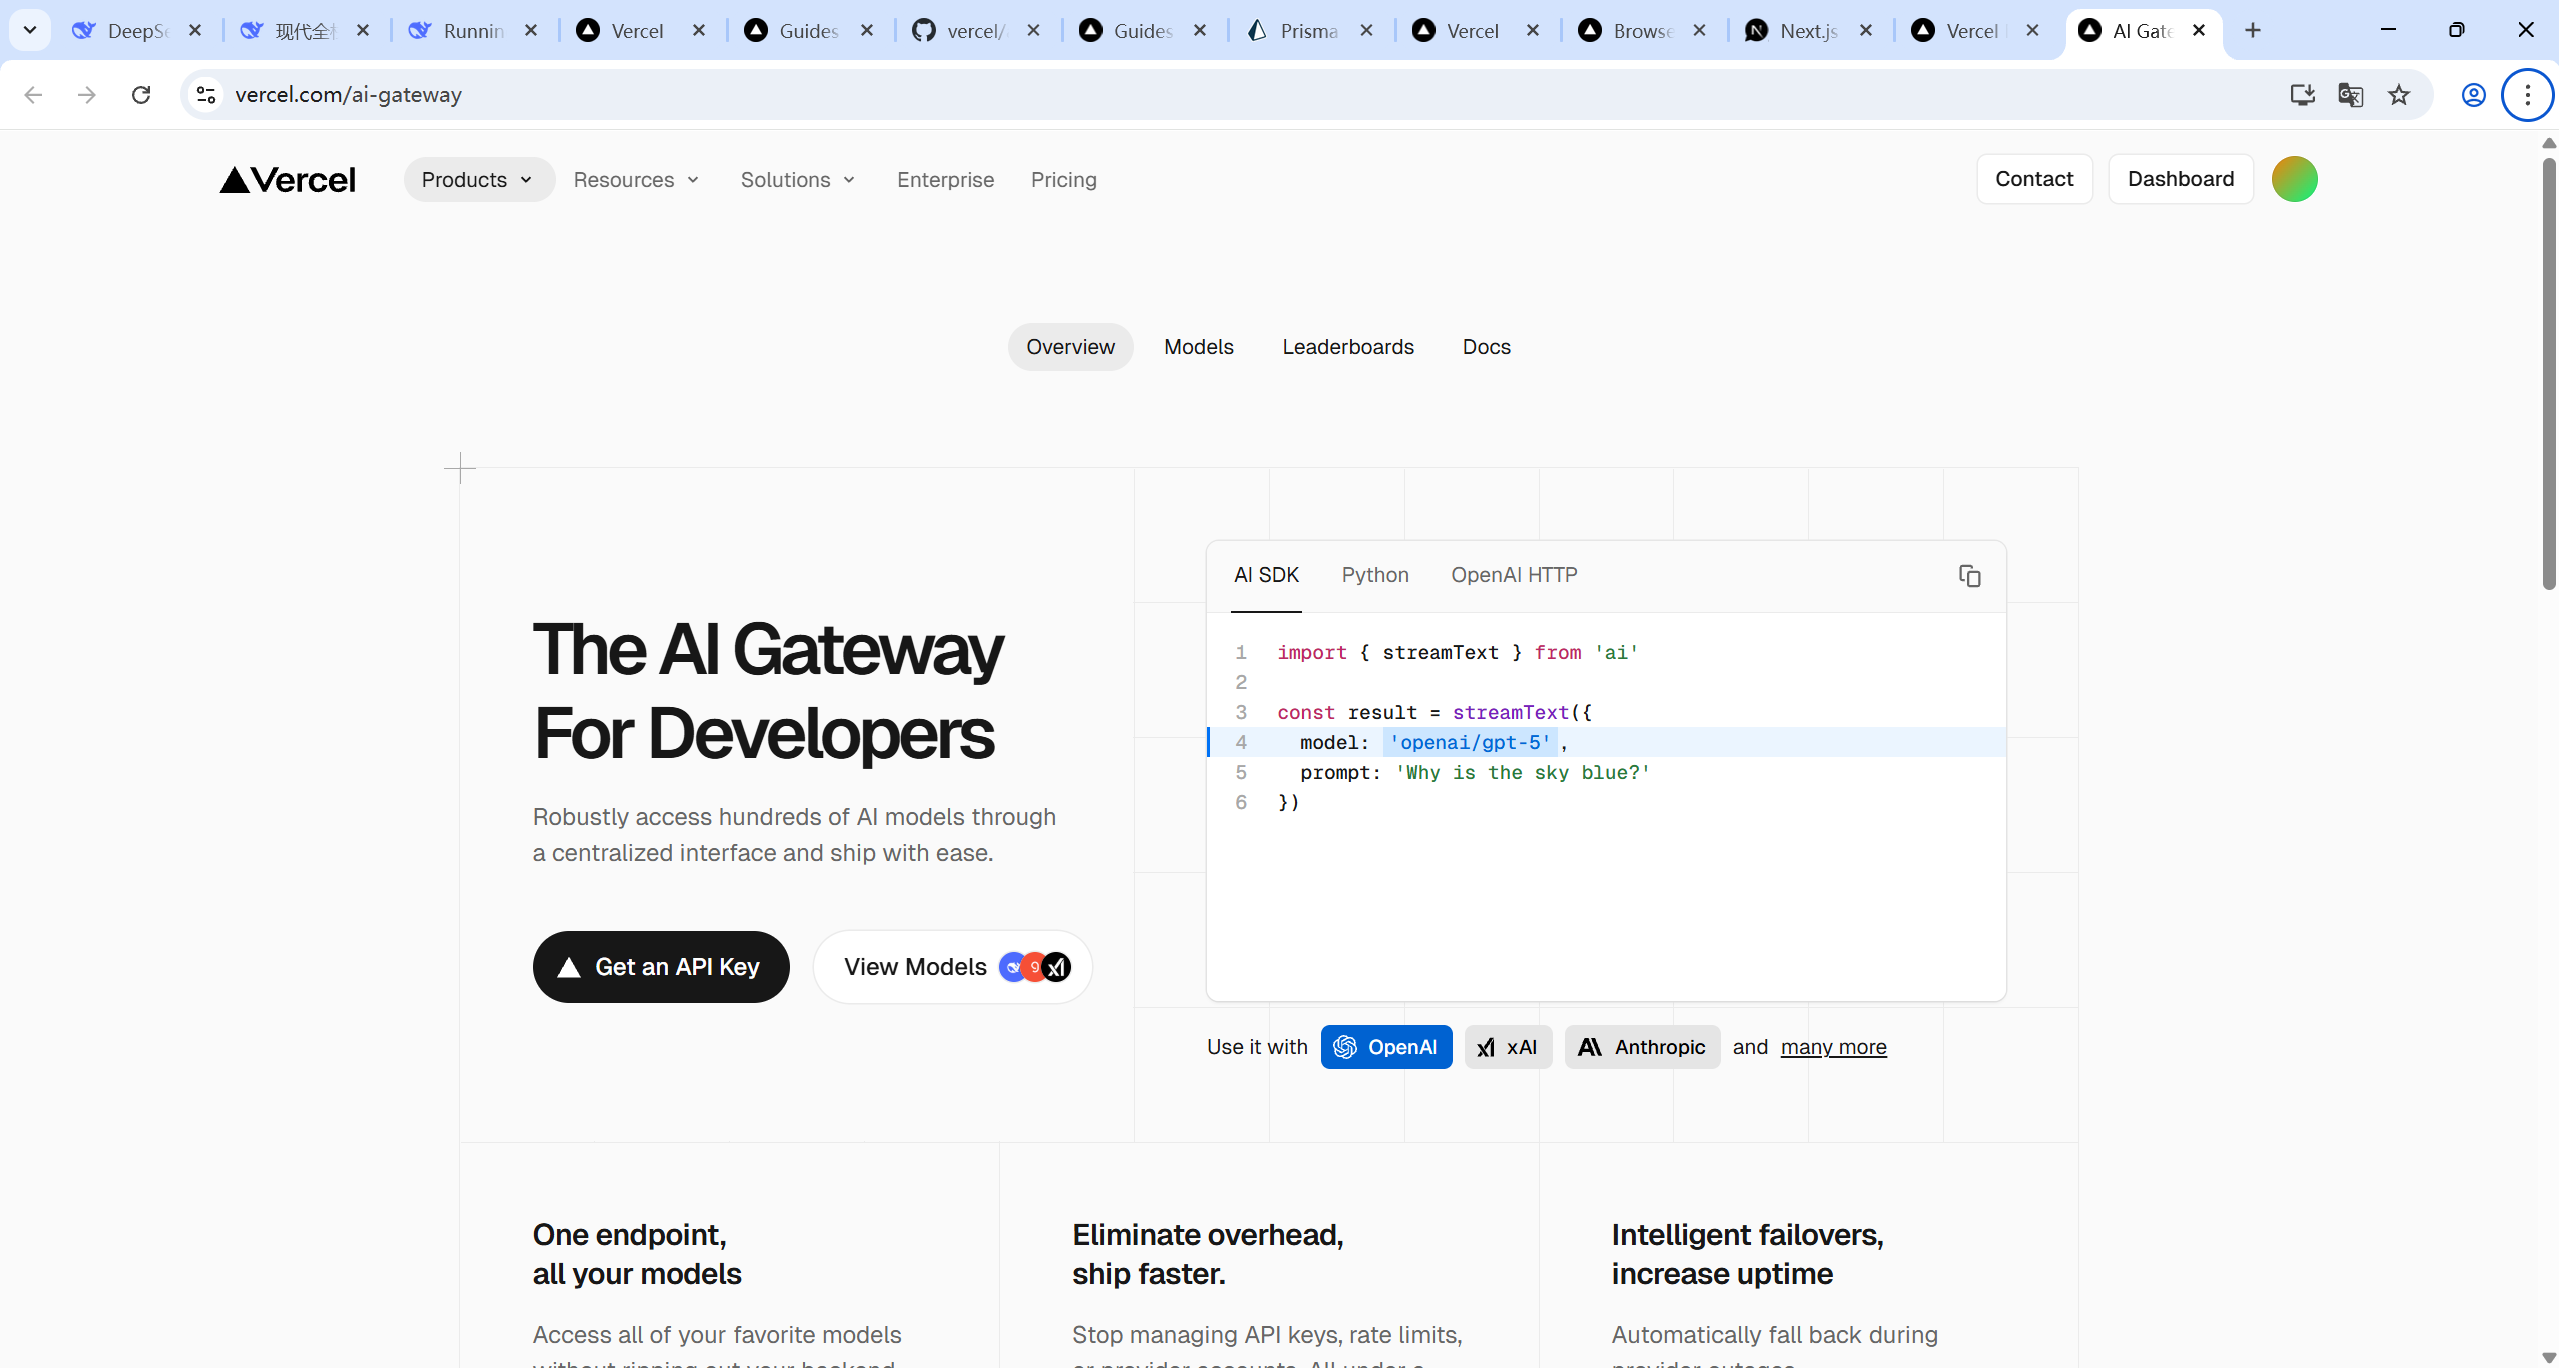
Task: Restore down the browser window
Action: [2456, 30]
